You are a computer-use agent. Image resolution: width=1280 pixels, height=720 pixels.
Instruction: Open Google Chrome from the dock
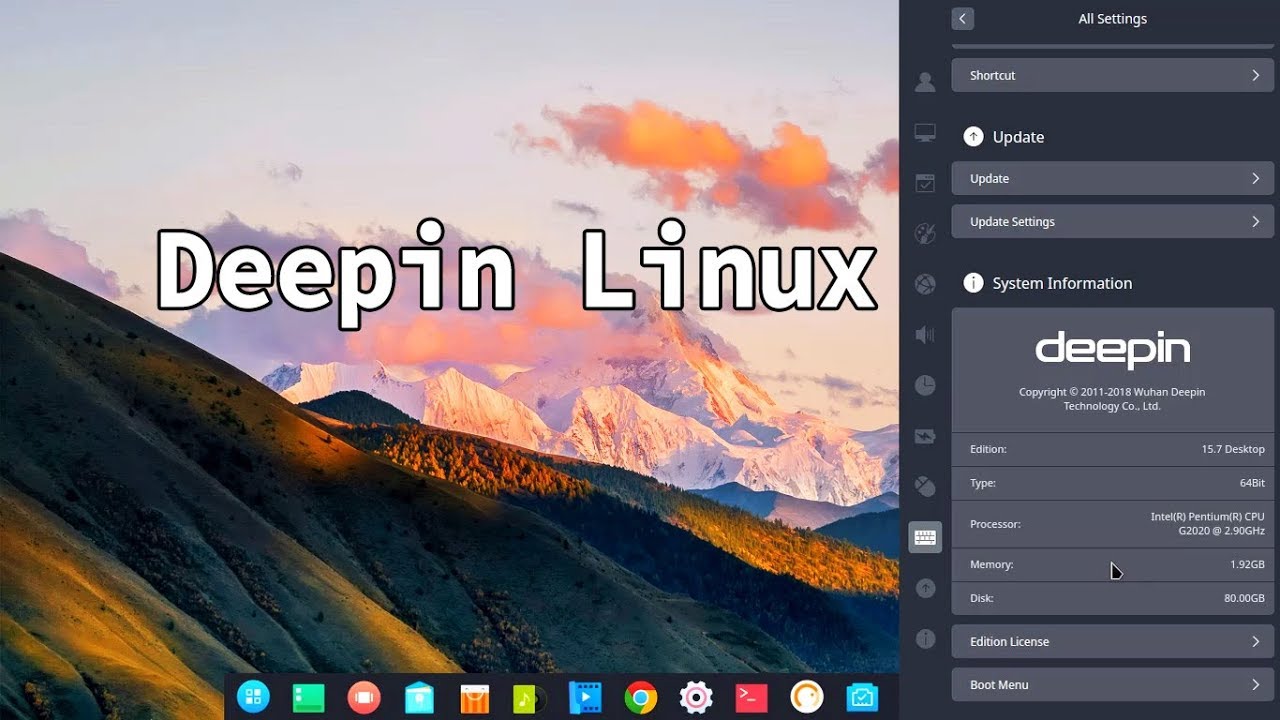tap(640, 697)
